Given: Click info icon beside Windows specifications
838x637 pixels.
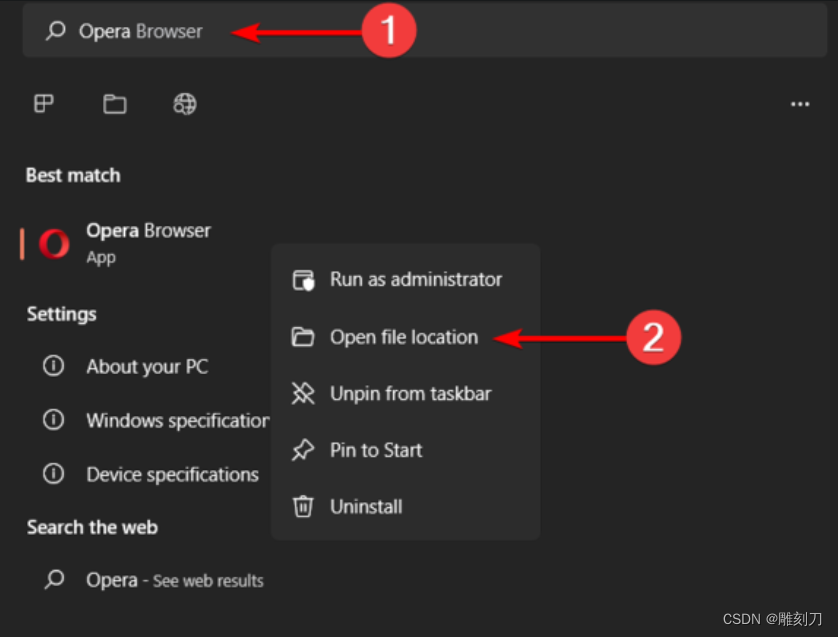Looking at the screenshot, I should [x=53, y=420].
